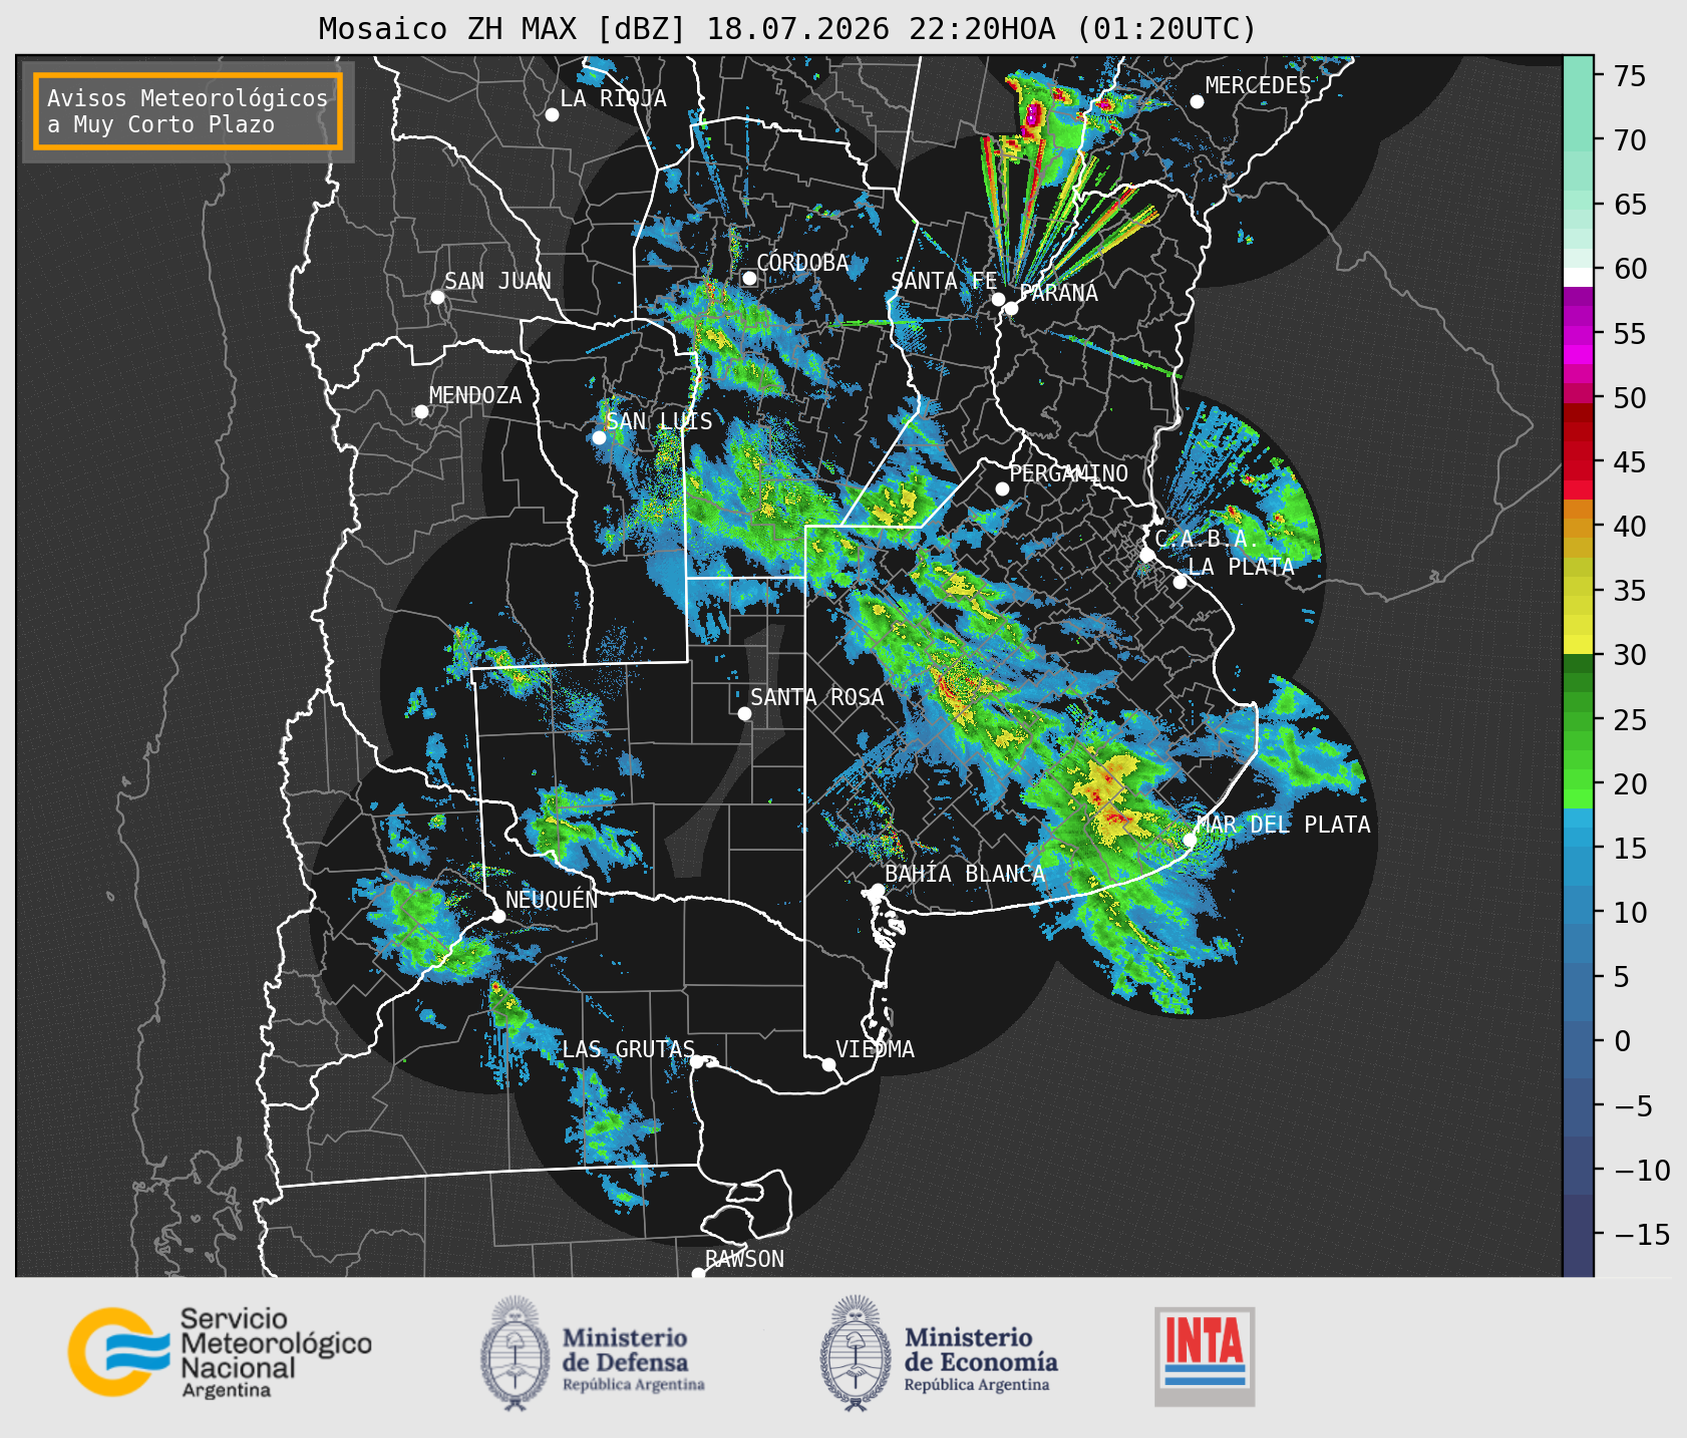Click the Ministerio de Defensa emblem

pos(515,1353)
